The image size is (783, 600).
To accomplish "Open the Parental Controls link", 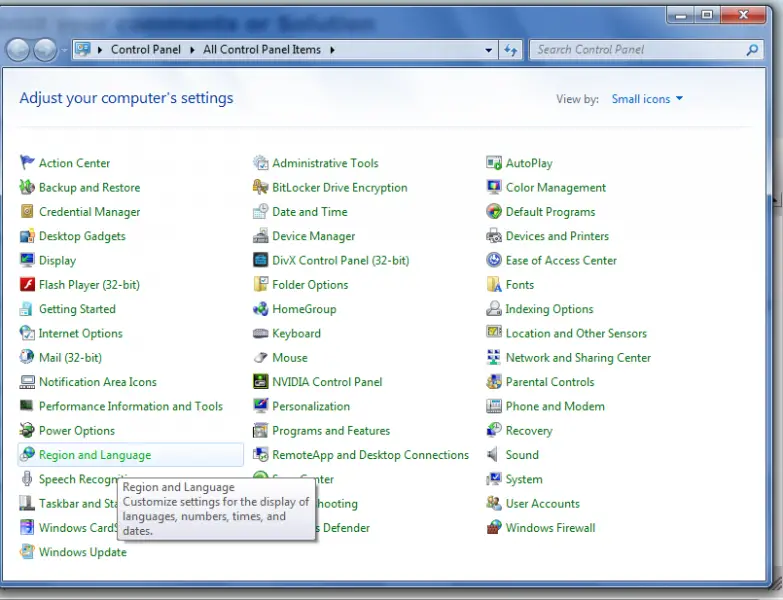I will click(550, 382).
